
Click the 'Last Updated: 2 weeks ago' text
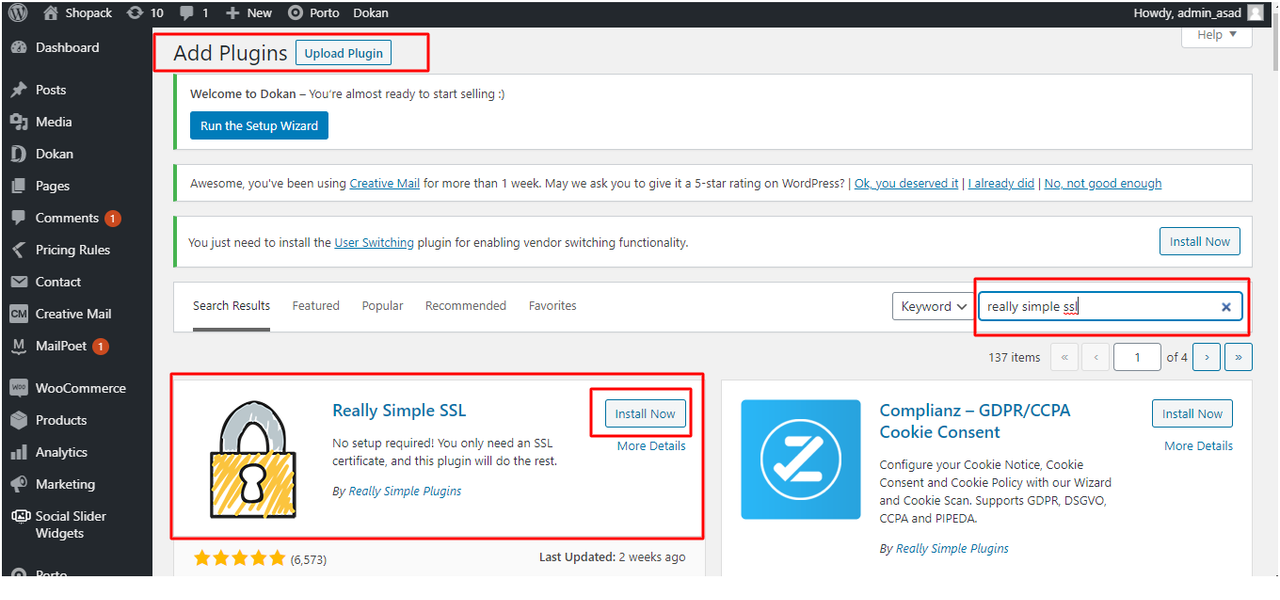(612, 557)
